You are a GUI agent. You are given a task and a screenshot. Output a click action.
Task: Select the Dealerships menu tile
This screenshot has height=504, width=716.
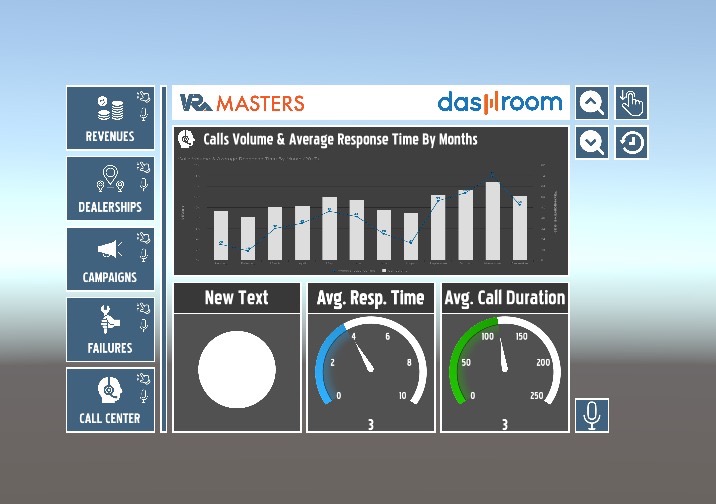109,189
